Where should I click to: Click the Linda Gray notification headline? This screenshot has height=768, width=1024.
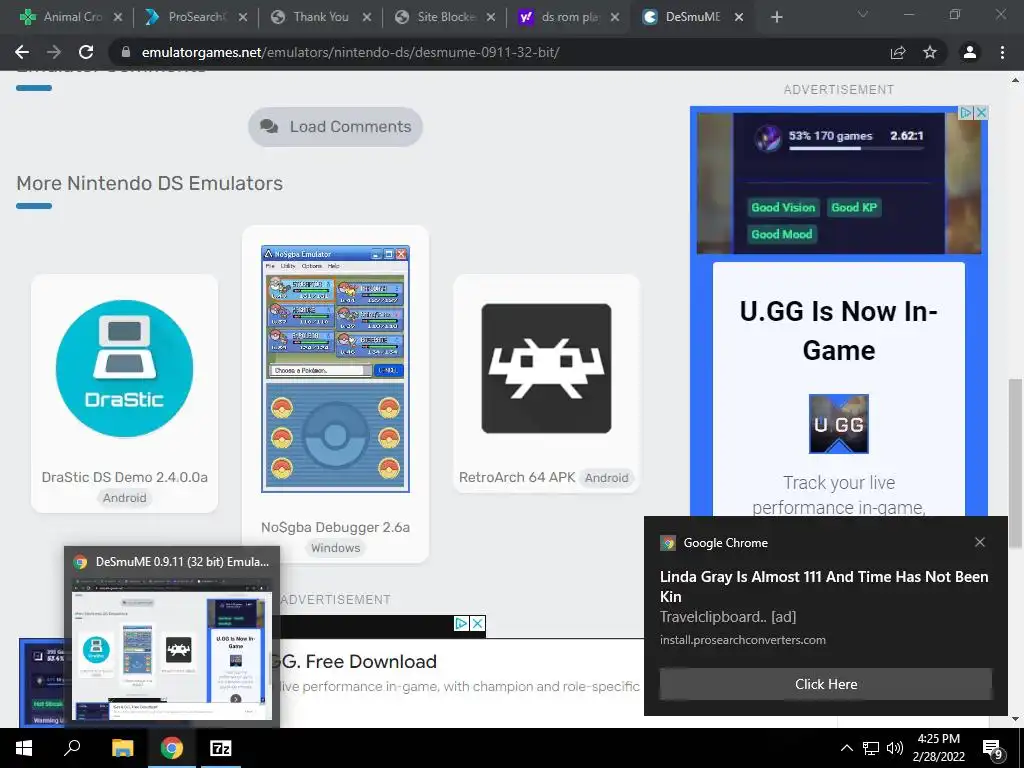824,586
